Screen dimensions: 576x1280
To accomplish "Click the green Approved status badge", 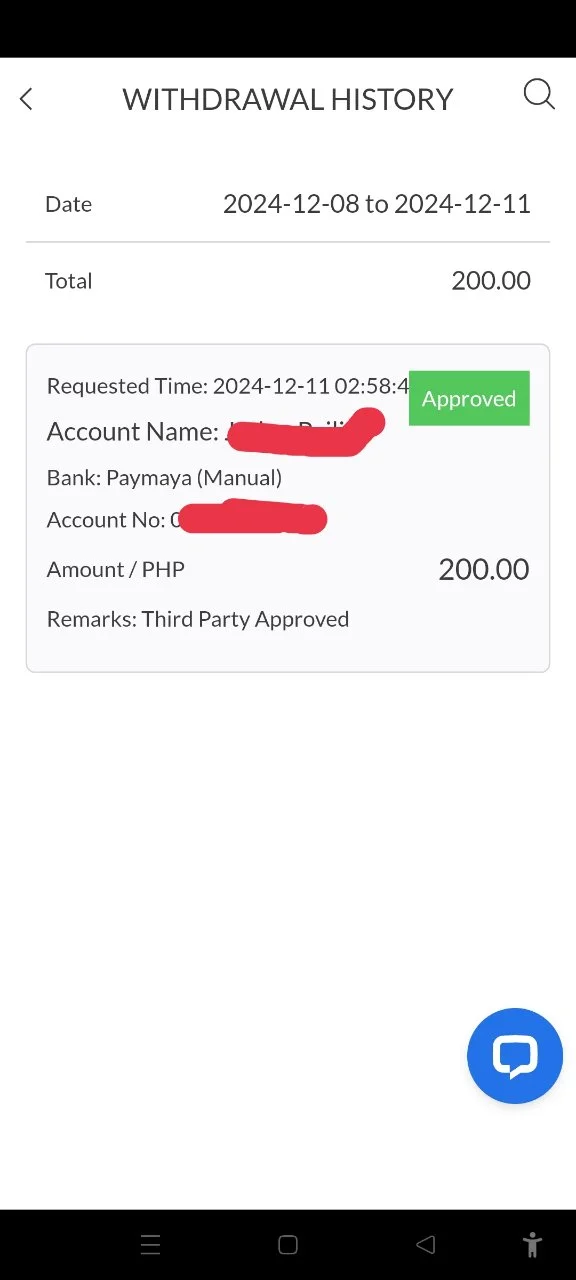I will 469,398.
